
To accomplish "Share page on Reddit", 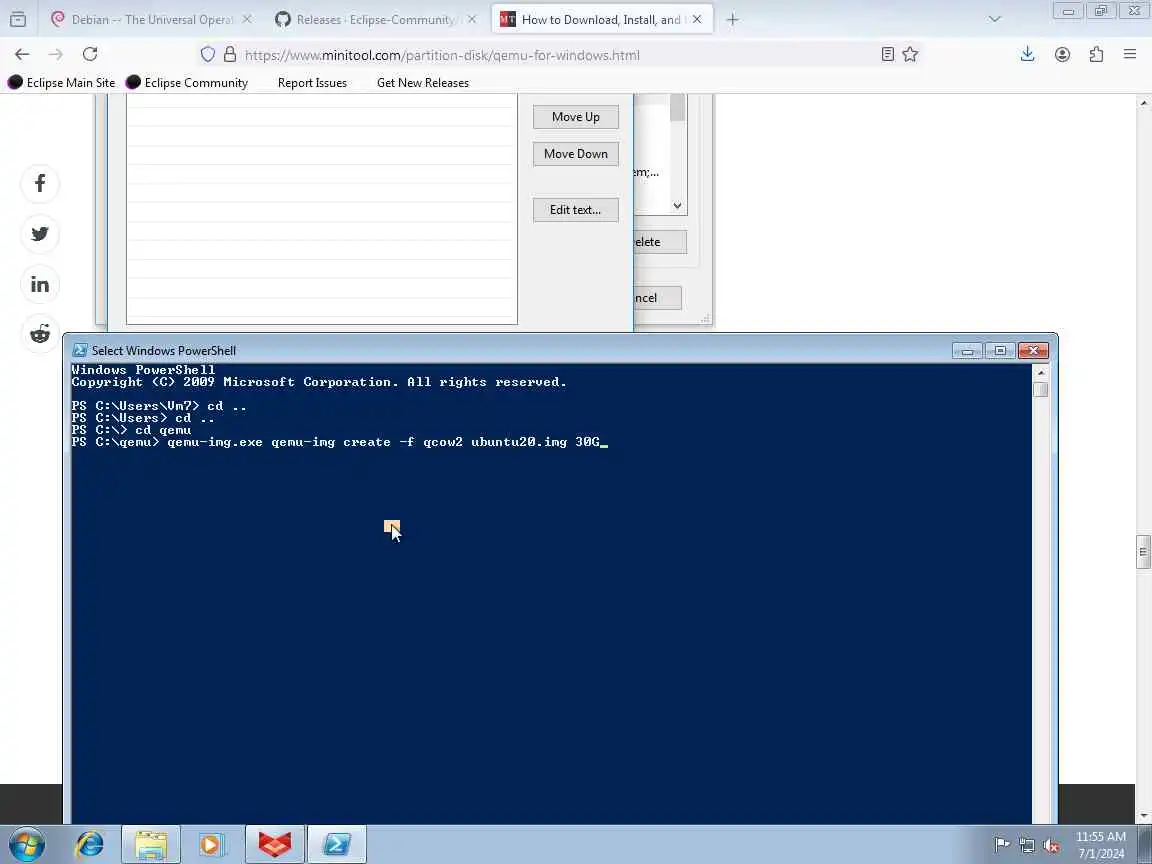I will [40, 334].
